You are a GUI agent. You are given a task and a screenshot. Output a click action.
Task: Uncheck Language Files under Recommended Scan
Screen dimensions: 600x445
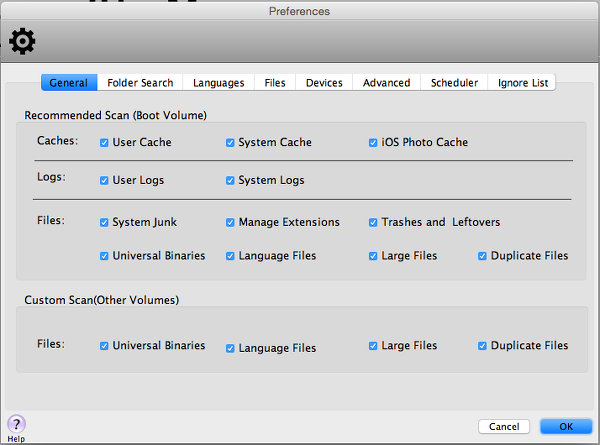coord(230,256)
